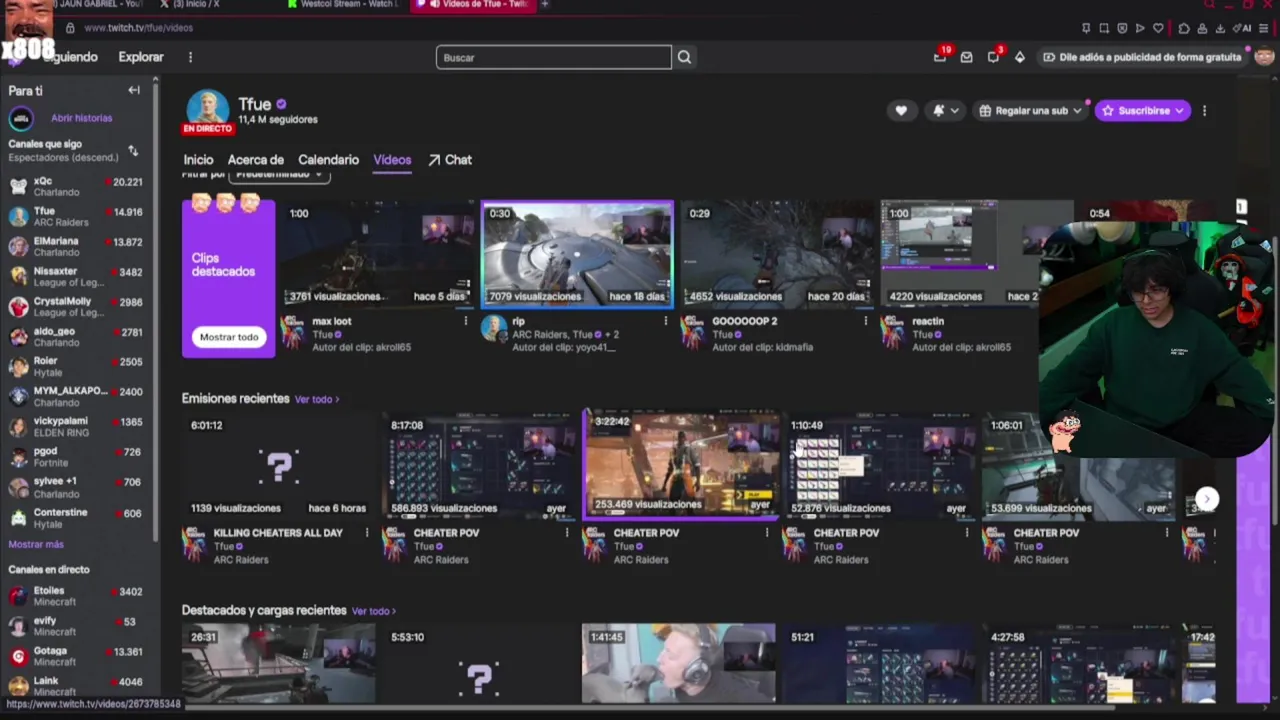Toggle the follow heart button for Tfue
This screenshot has height=720, width=1280.
click(x=901, y=111)
